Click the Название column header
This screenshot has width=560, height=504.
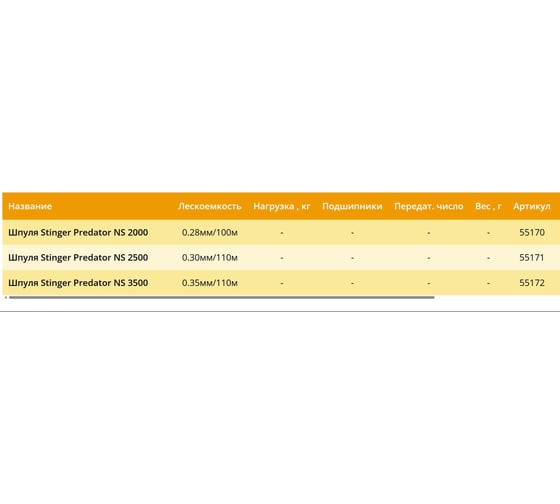click(30, 206)
